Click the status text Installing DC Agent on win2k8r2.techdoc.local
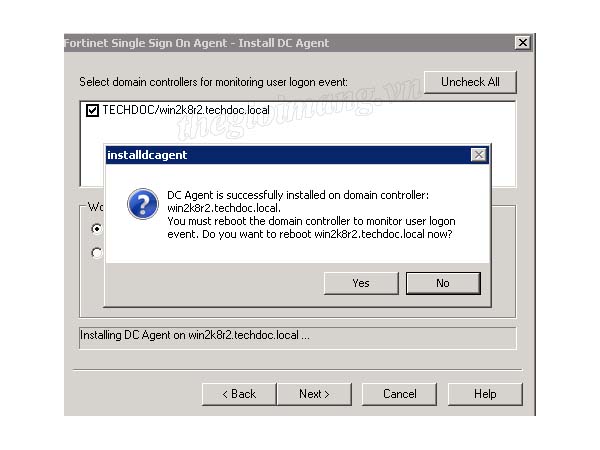 195,335
